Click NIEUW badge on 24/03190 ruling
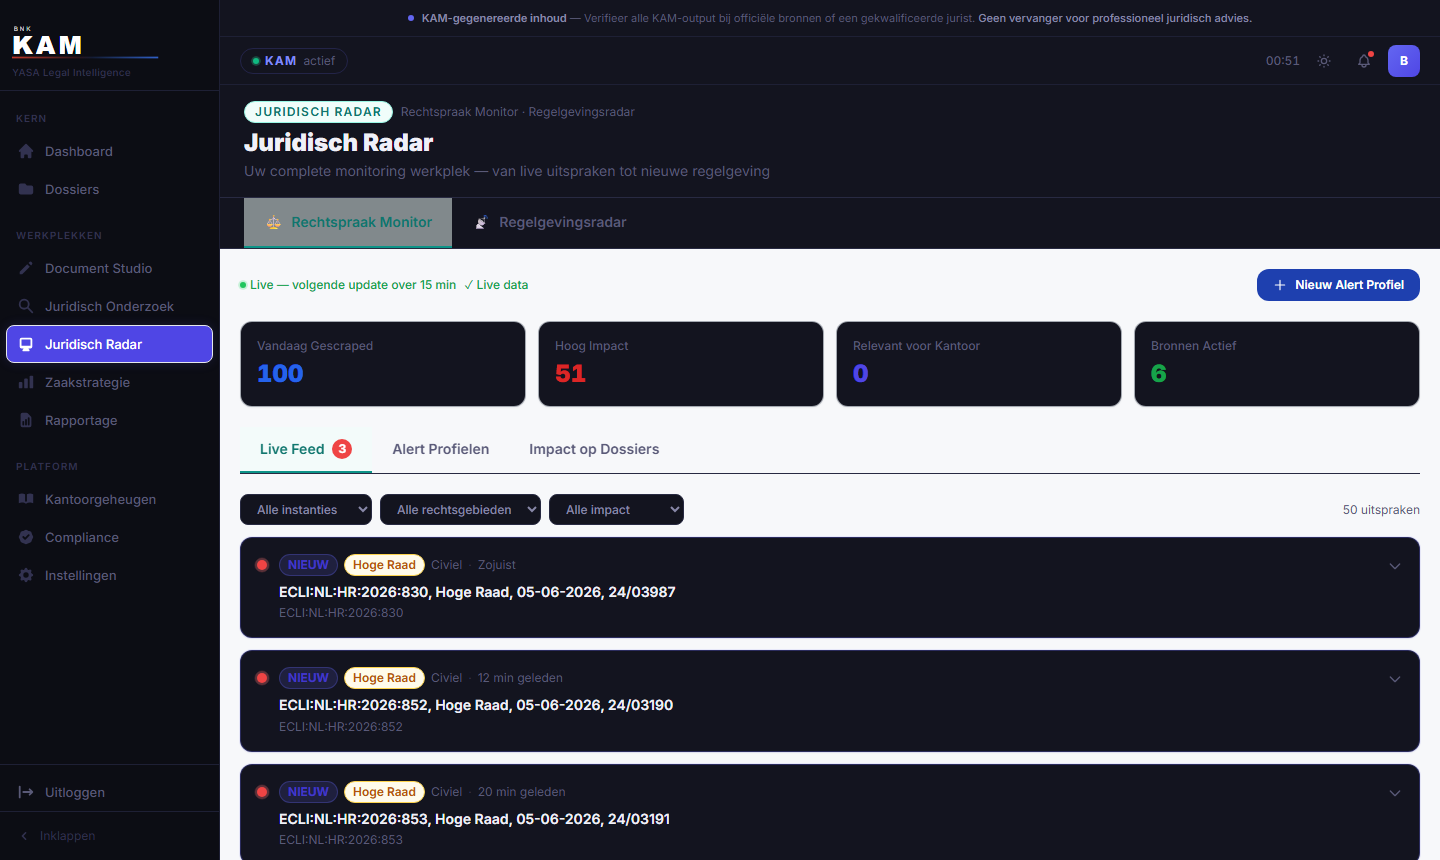Viewport: 1440px width, 860px height. 308,678
